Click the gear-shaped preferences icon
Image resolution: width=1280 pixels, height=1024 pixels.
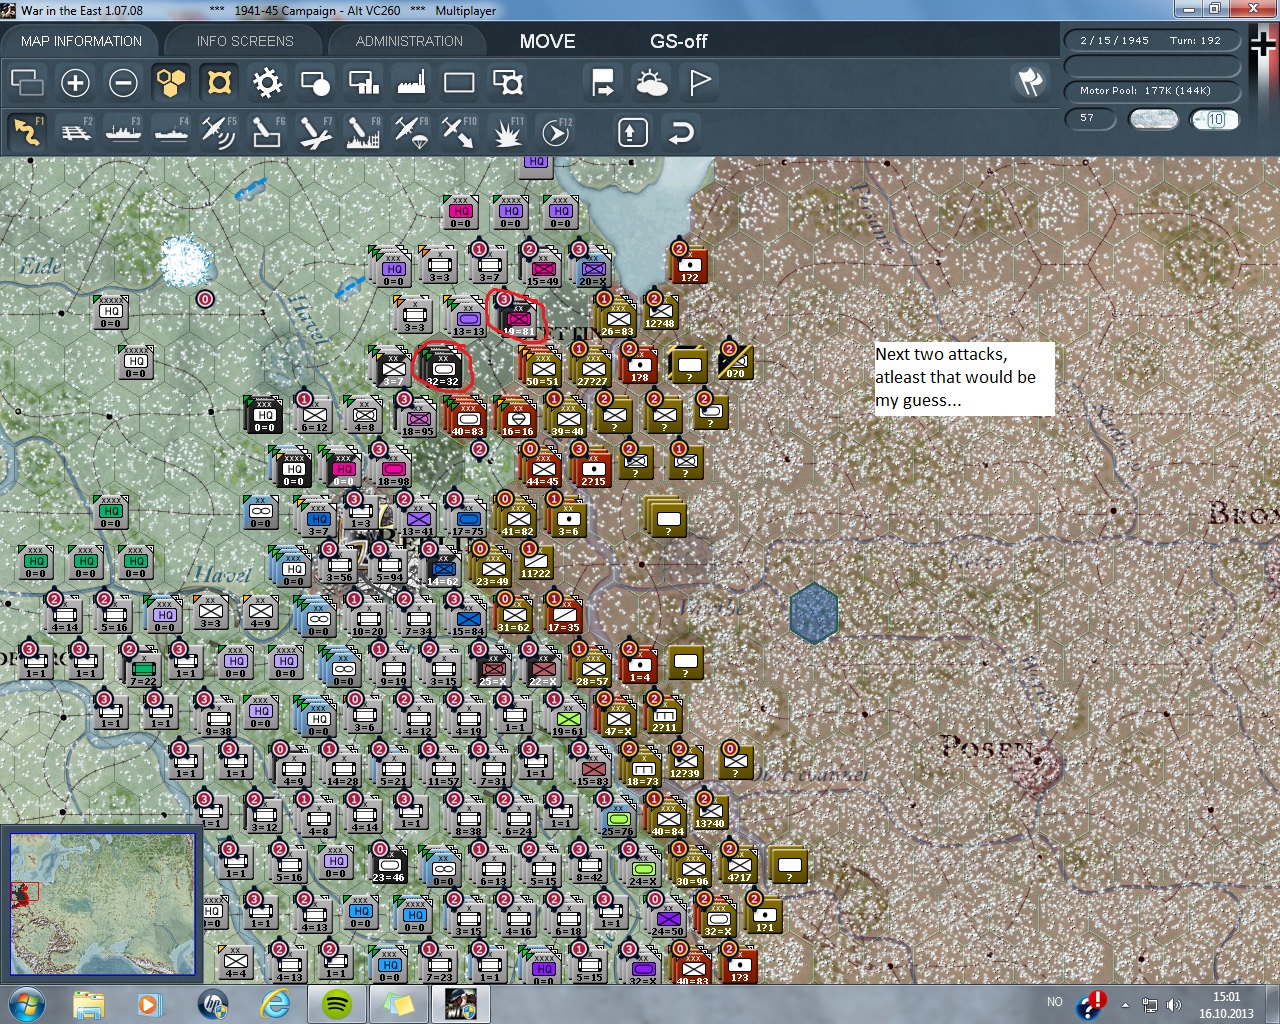point(267,83)
